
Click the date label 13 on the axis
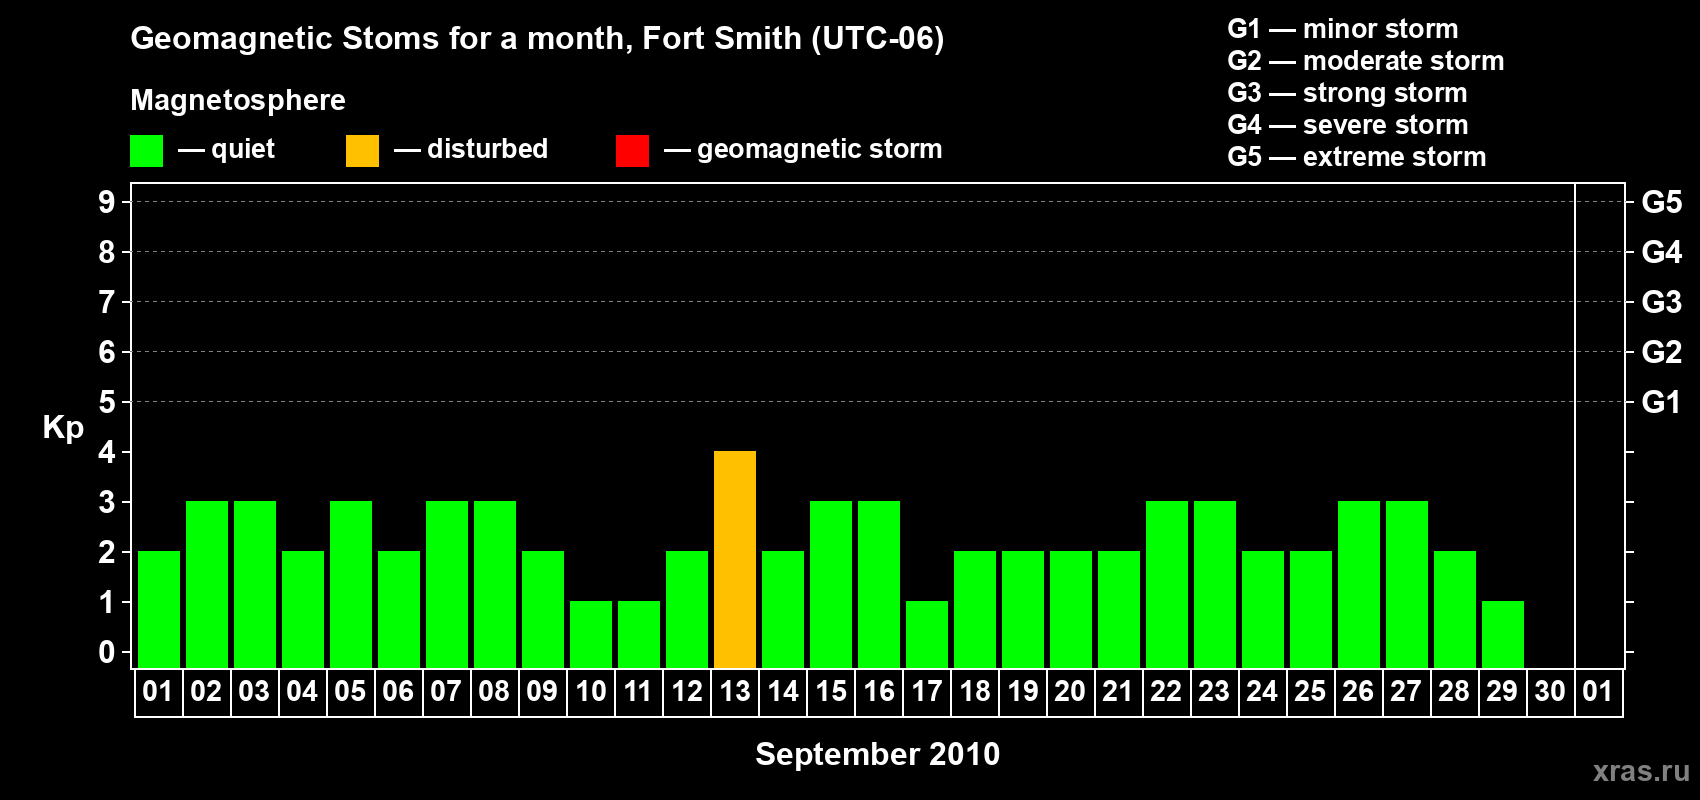coord(735,691)
